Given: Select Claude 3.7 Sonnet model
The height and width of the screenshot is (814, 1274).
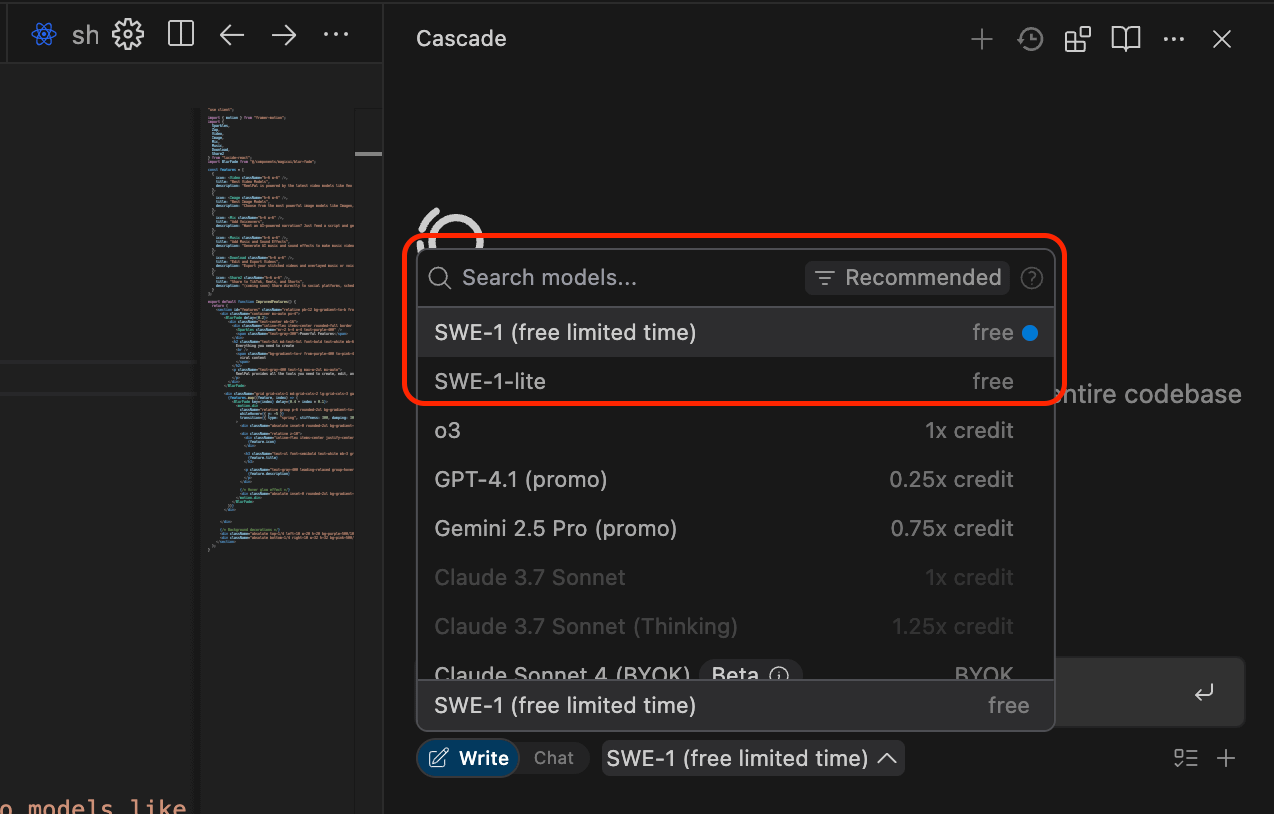Looking at the screenshot, I should (735, 577).
